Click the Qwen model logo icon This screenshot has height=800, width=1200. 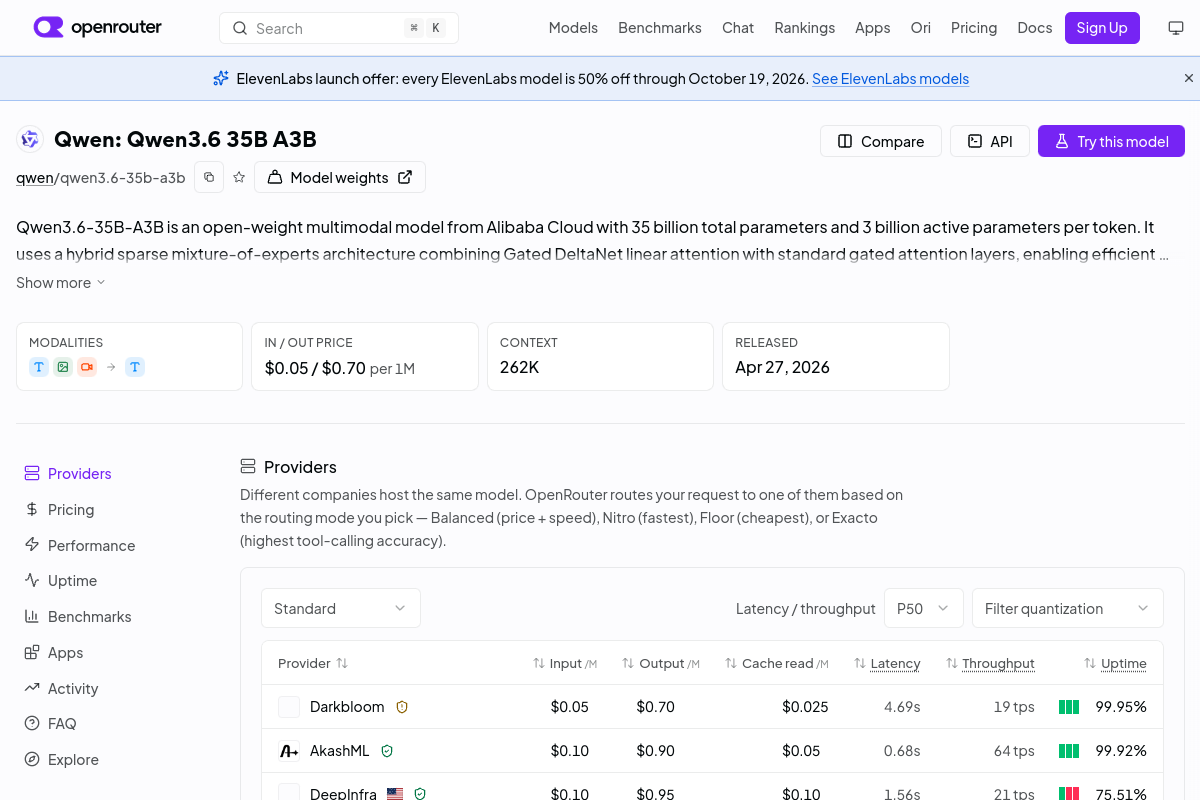click(x=30, y=140)
